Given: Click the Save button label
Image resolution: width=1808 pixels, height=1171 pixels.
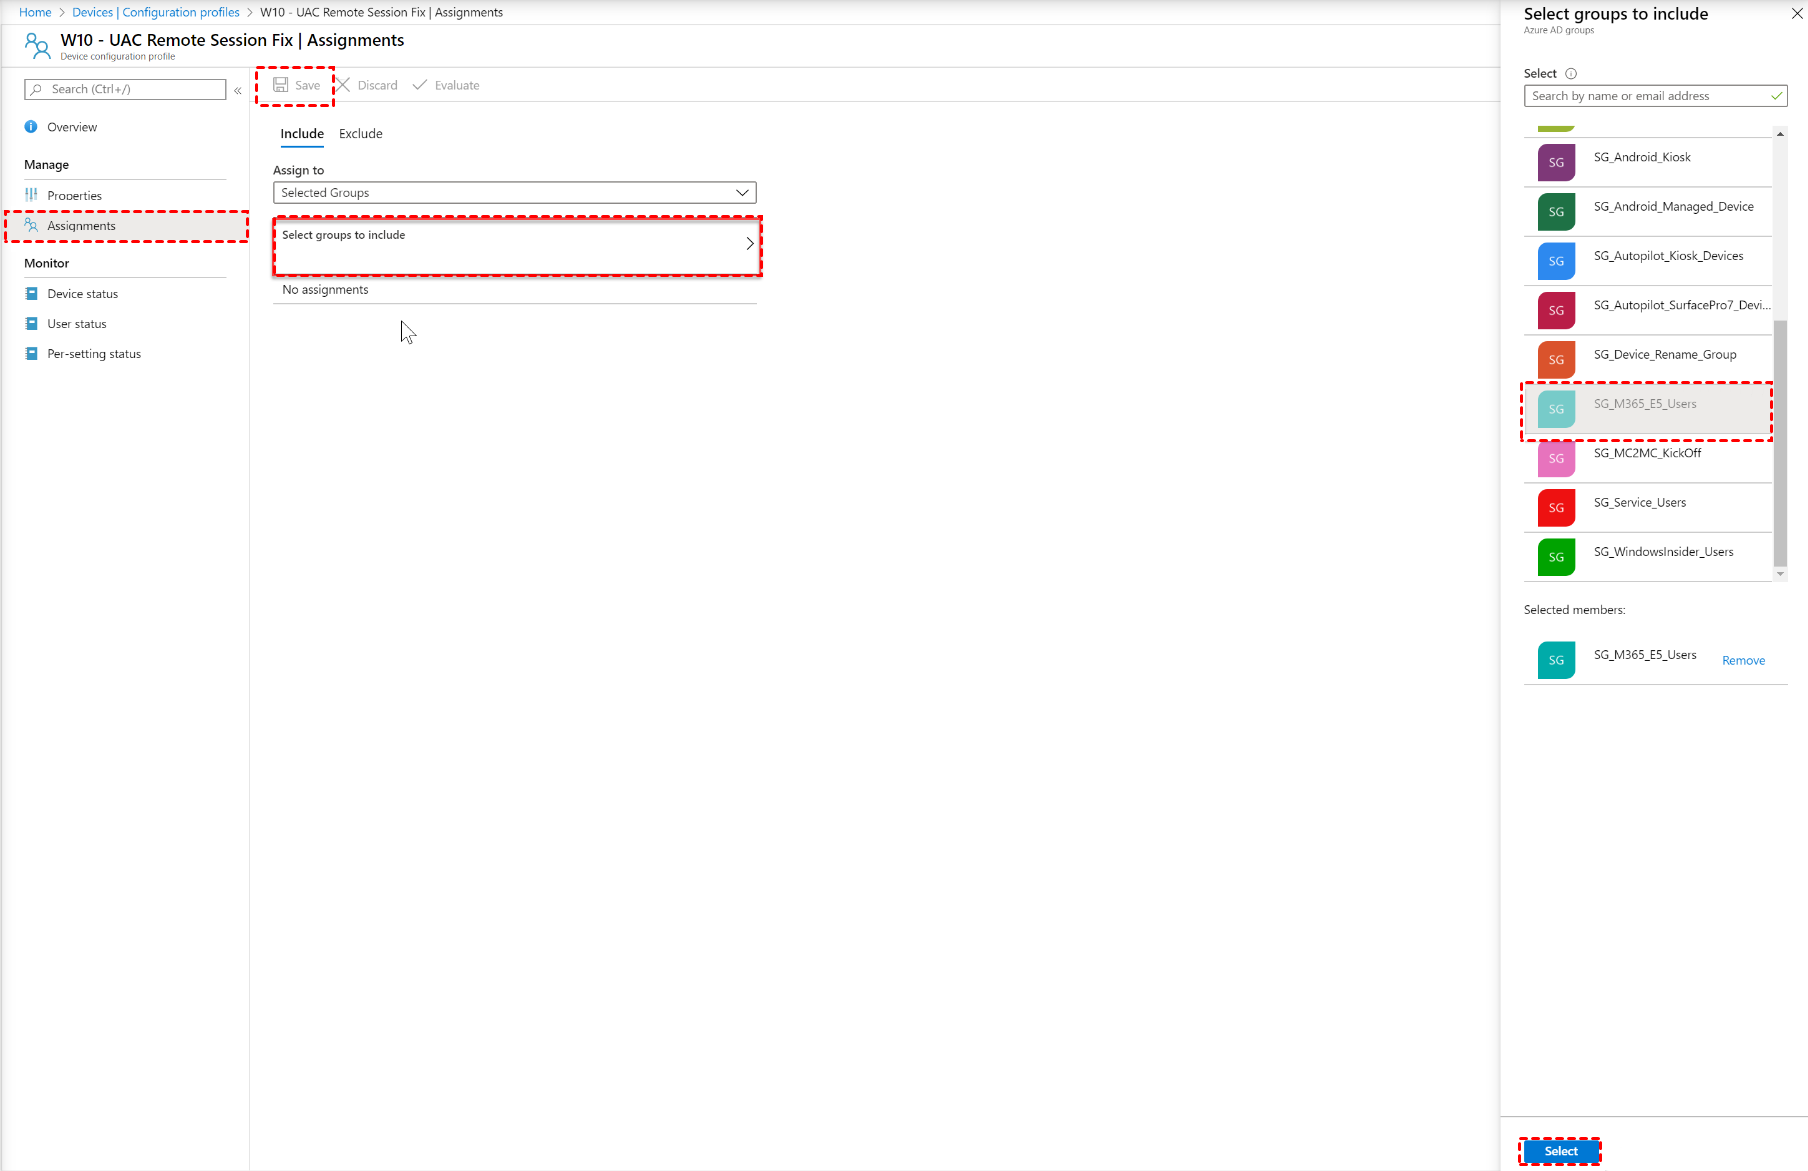Looking at the screenshot, I should point(308,86).
